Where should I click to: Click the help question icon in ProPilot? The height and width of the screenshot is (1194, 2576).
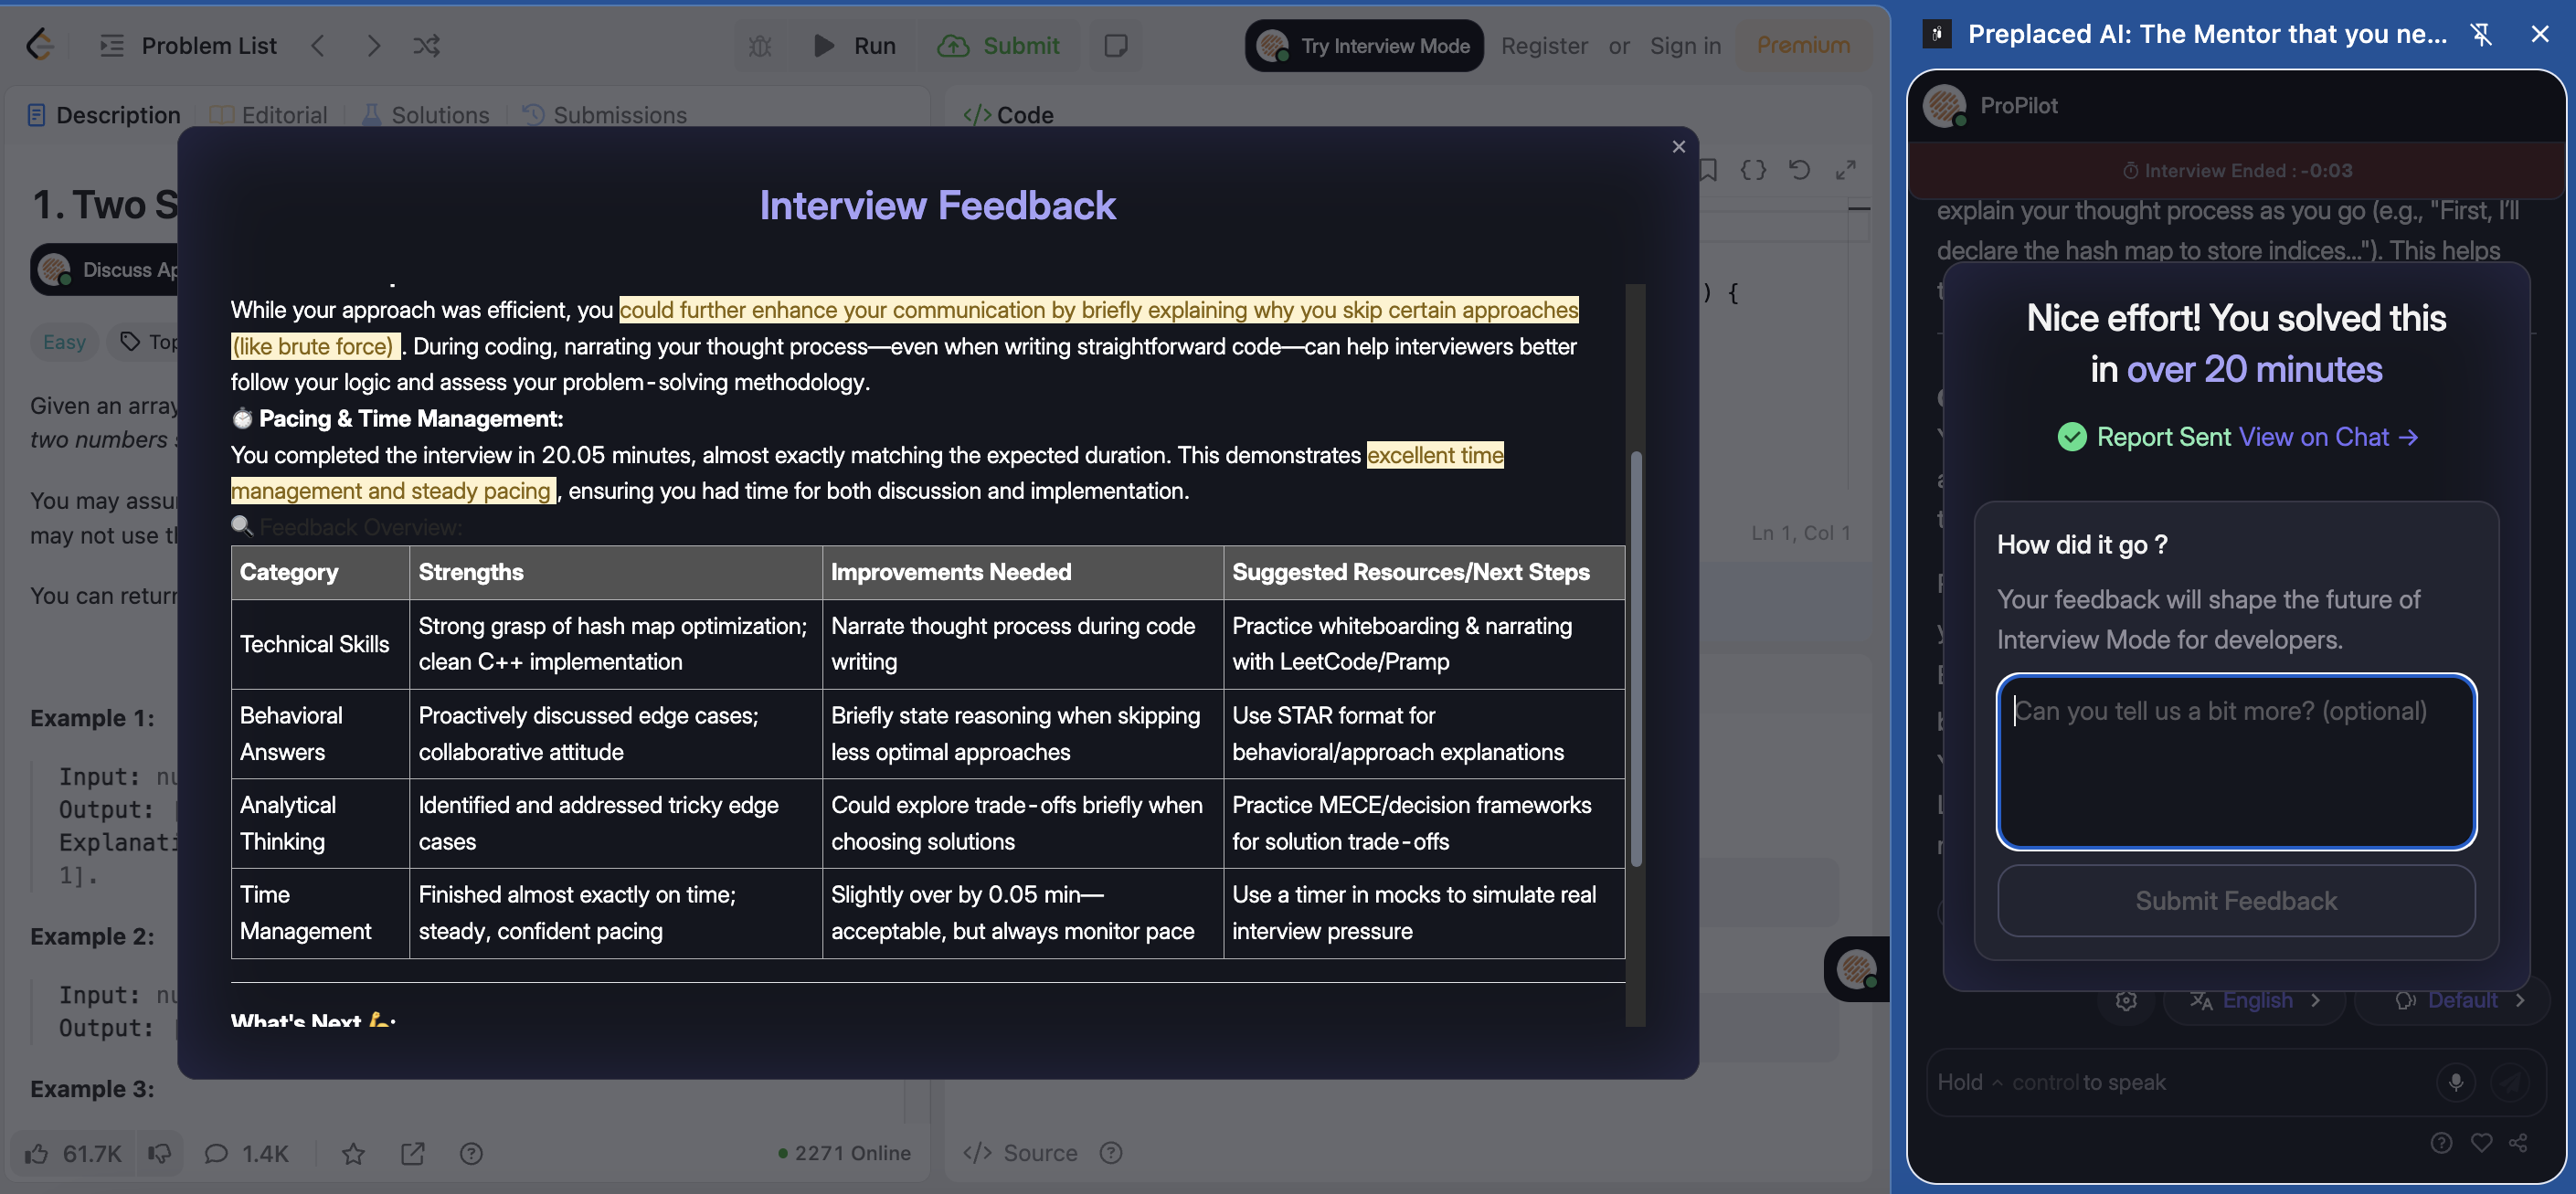(2441, 1143)
